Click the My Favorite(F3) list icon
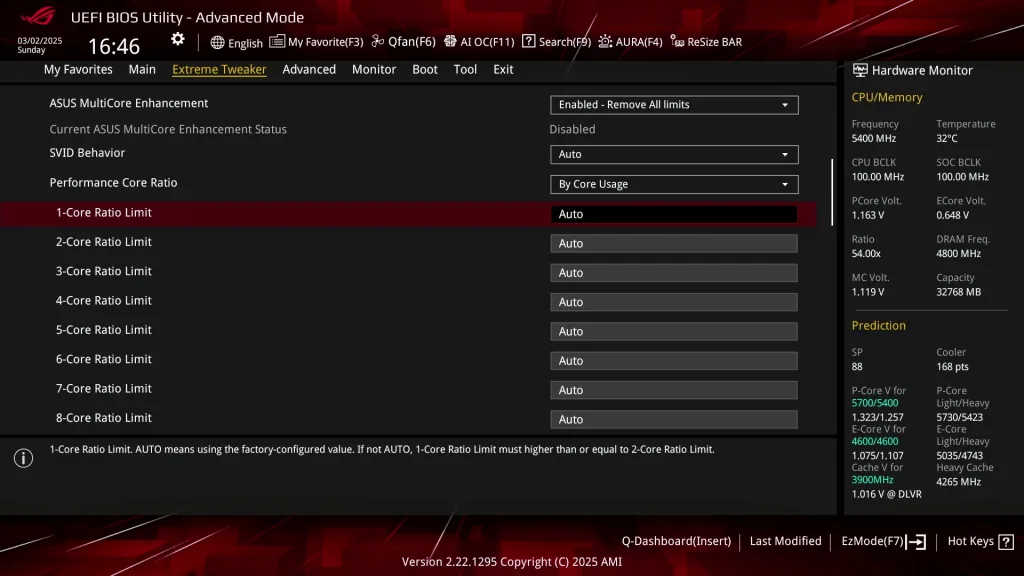 pos(277,42)
